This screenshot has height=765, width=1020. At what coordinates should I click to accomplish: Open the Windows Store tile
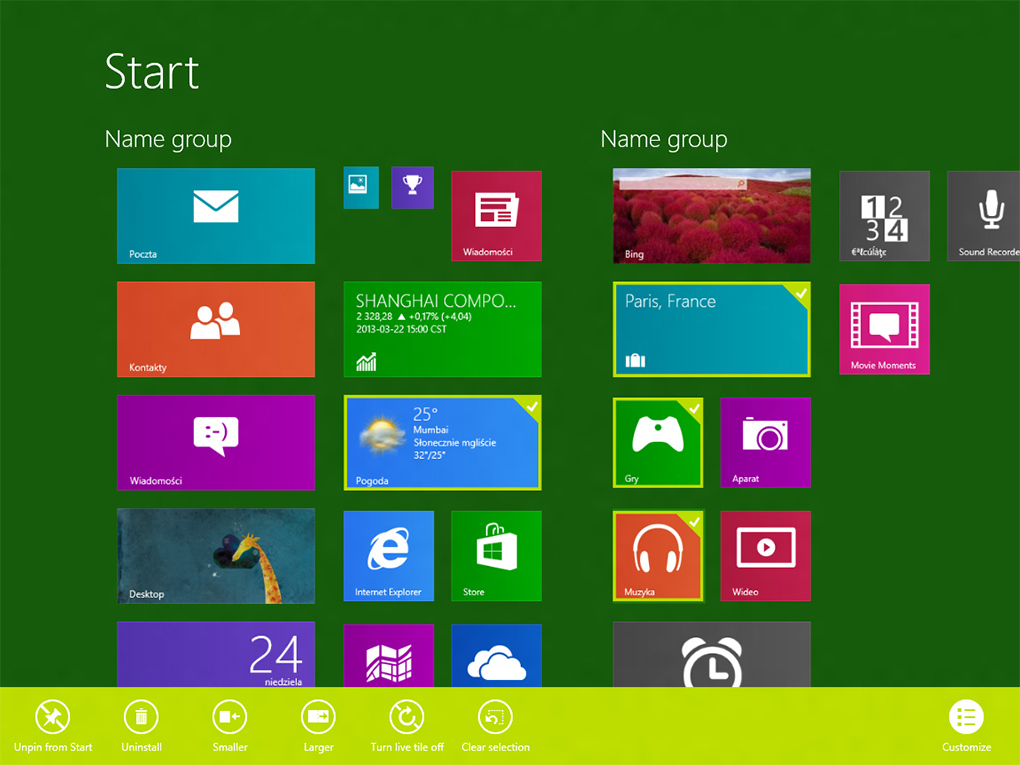pos(496,556)
